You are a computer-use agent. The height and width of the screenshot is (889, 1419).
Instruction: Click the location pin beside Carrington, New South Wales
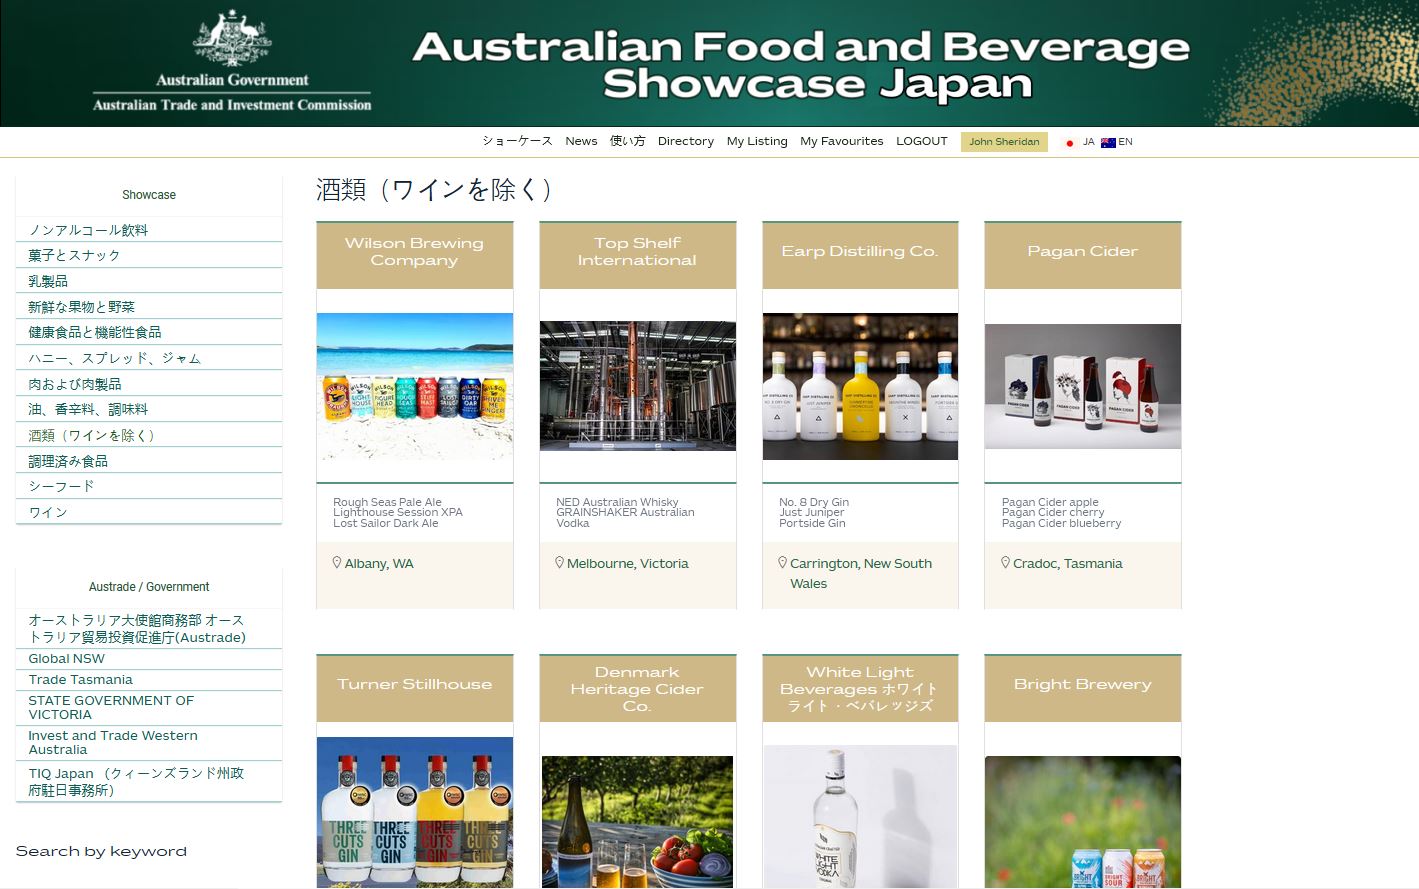click(x=782, y=563)
